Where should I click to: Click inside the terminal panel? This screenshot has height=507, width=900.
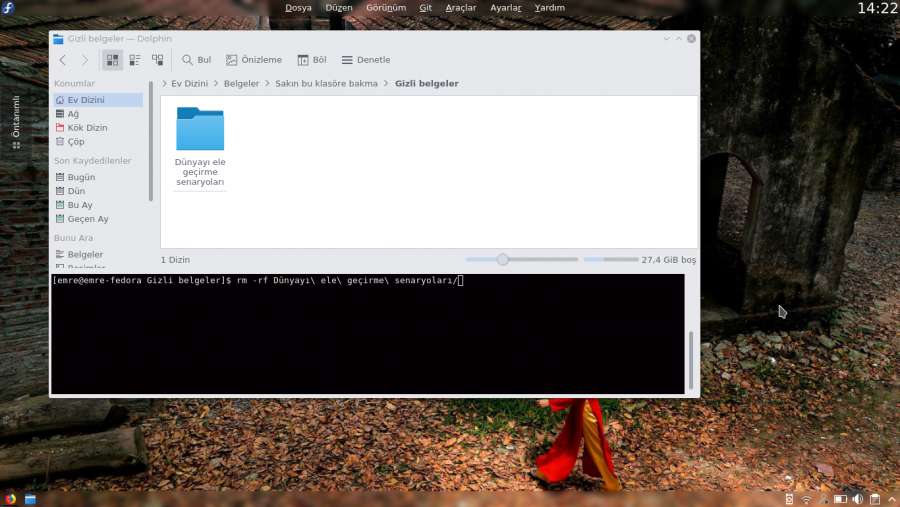click(x=367, y=334)
